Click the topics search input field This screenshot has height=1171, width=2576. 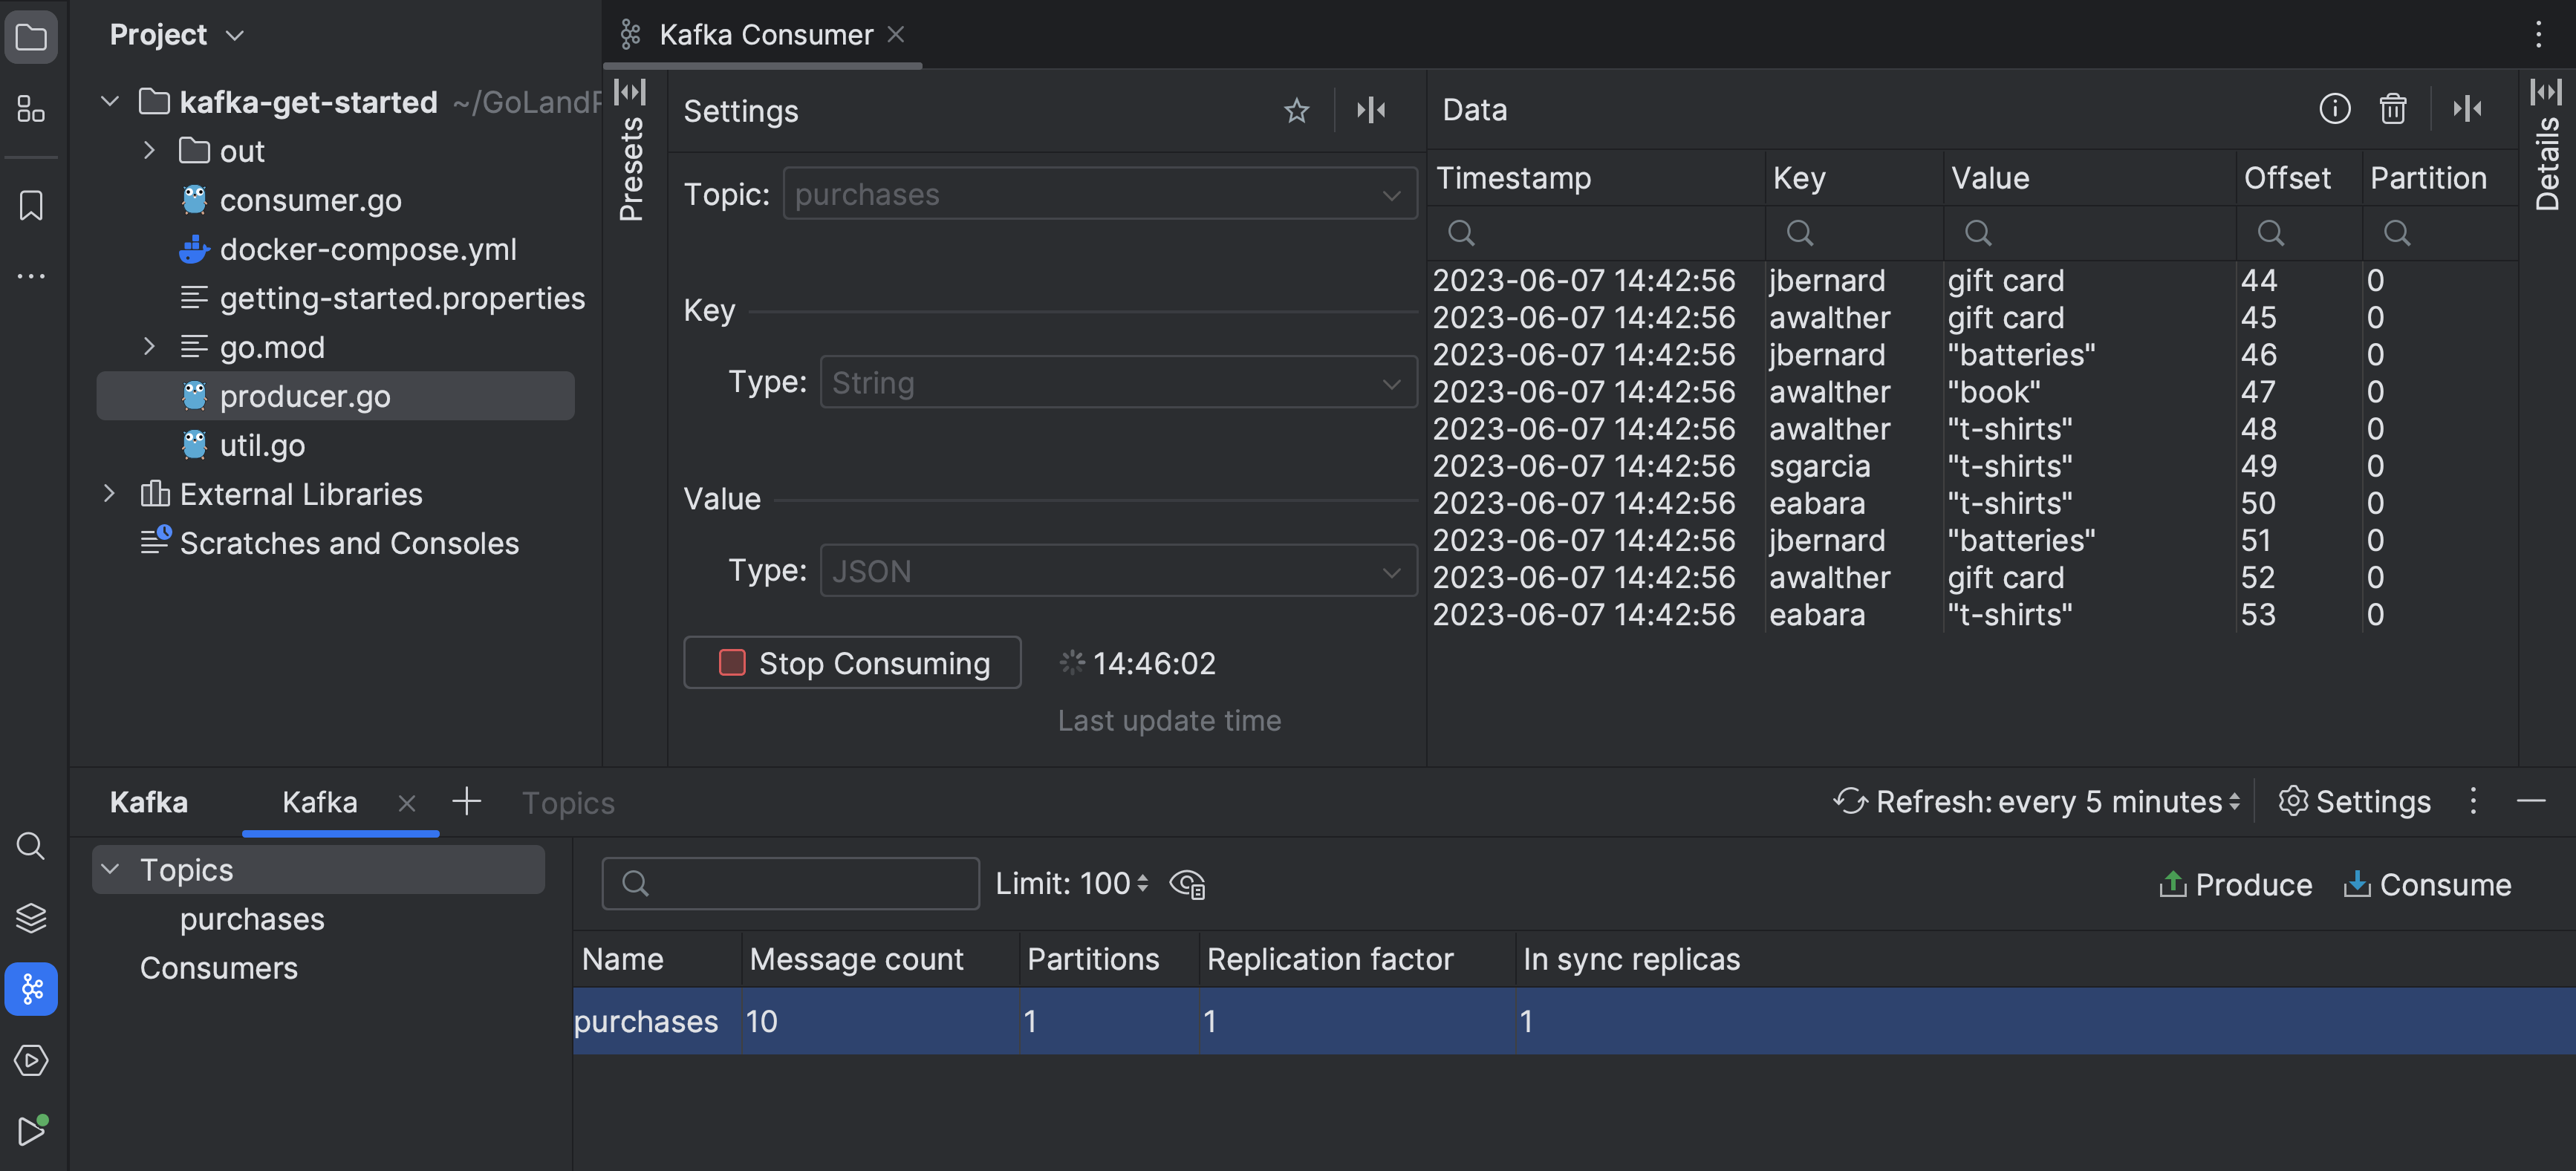(x=790, y=883)
